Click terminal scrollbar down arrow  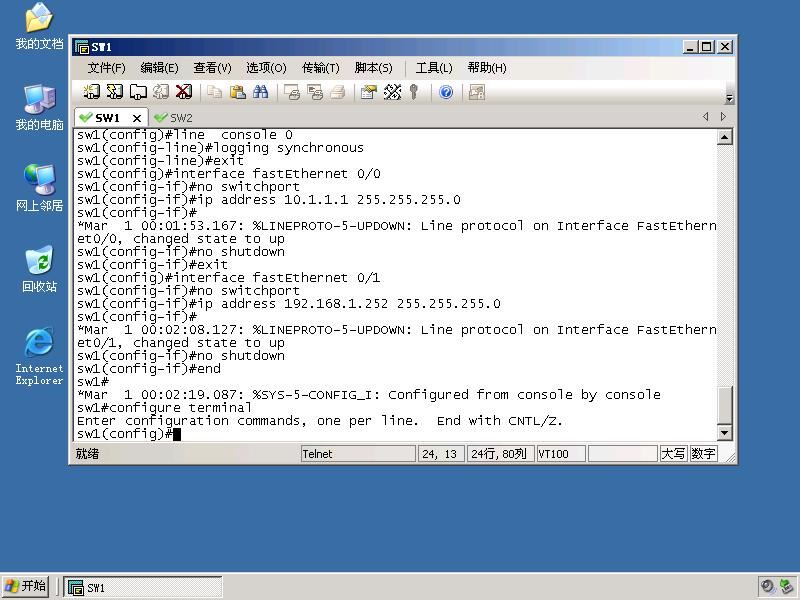(x=724, y=433)
